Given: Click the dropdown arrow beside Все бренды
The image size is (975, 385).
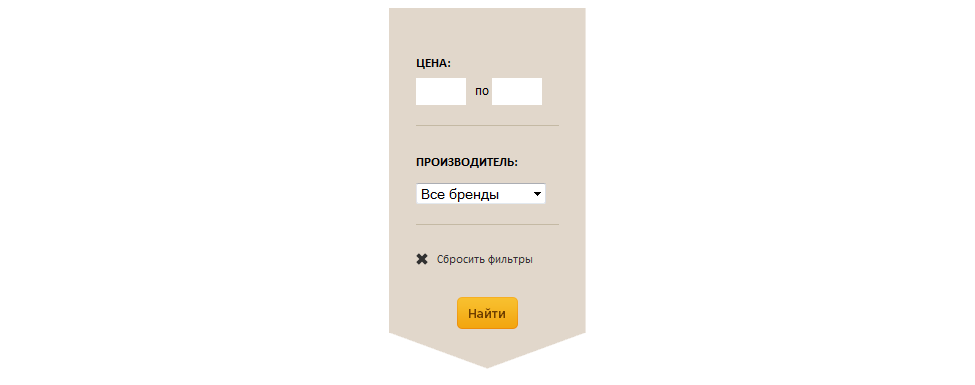Looking at the screenshot, I should 537,194.
